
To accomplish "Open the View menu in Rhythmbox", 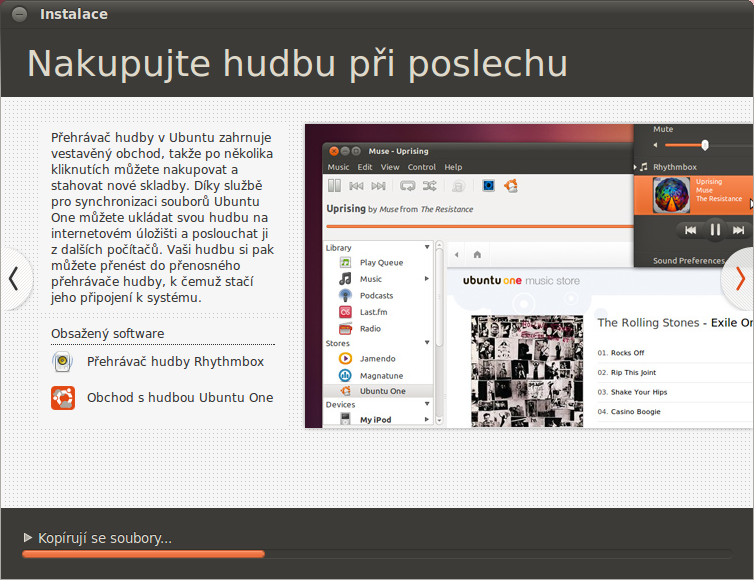I will 390,167.
